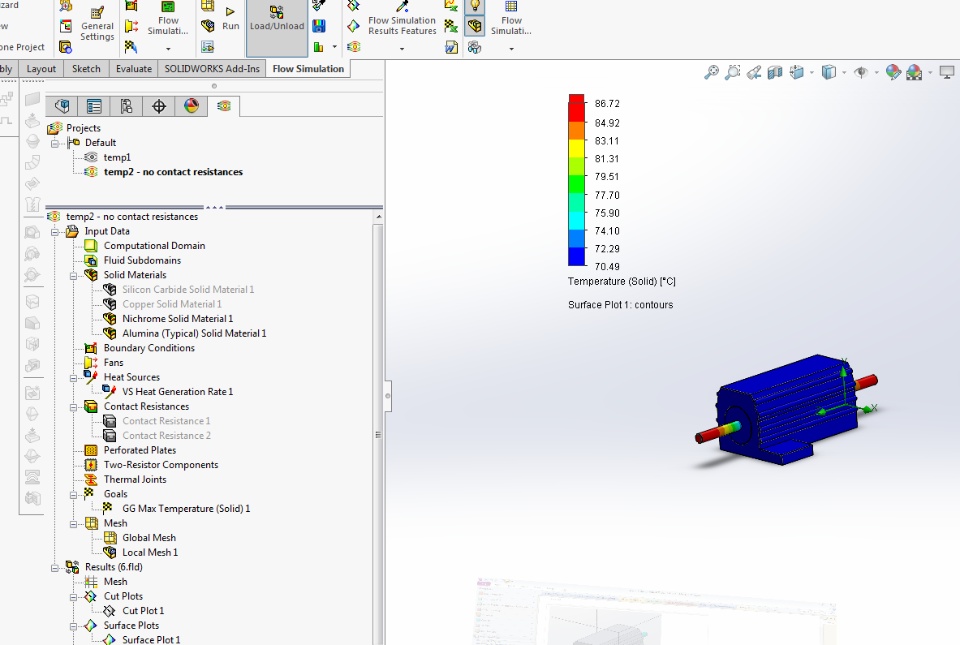Switch to the Layout tab

41,69
